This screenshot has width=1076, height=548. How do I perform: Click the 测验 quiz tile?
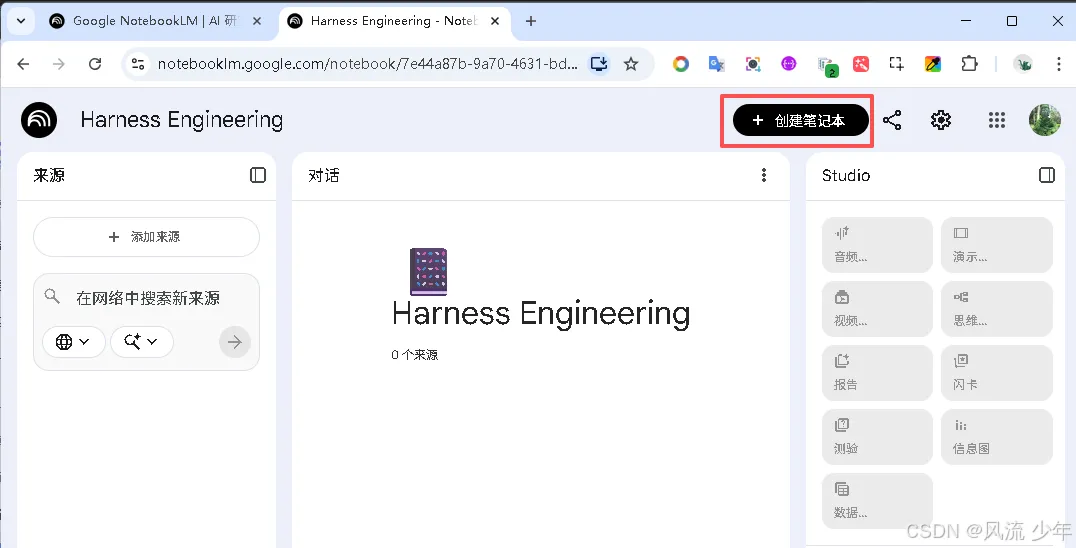[877, 436]
